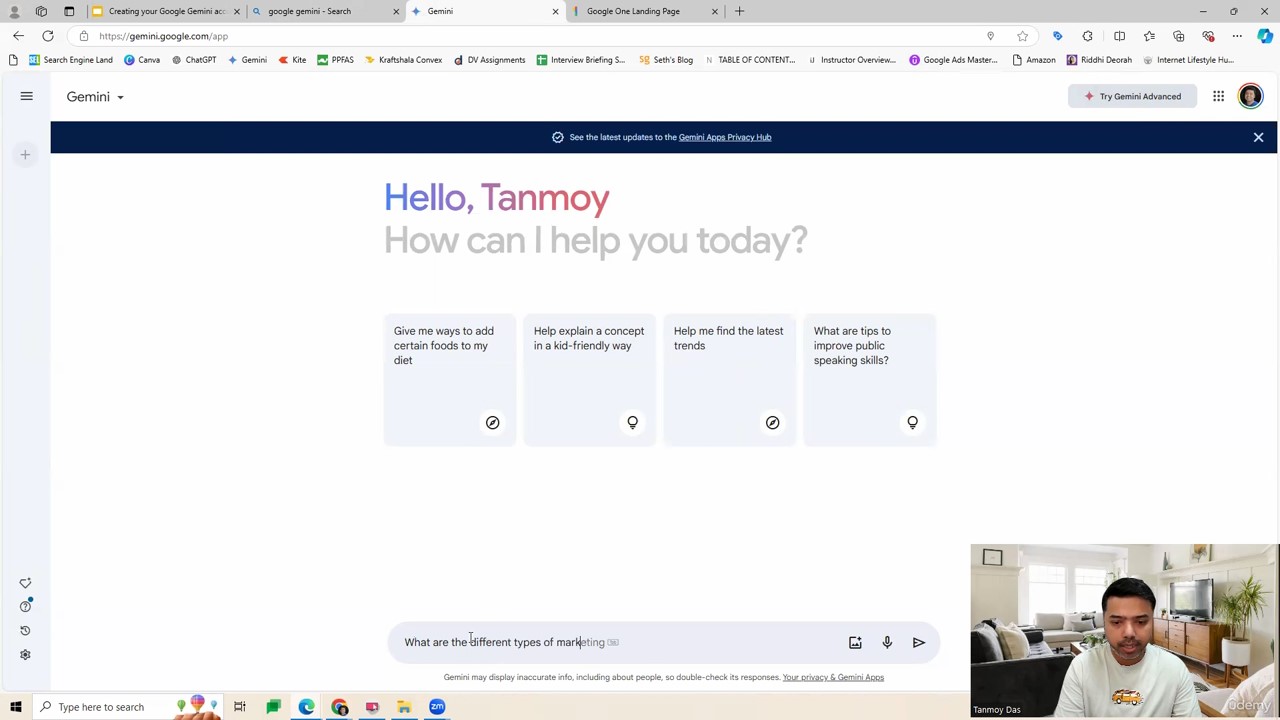Close the Gemini browser tab
Viewport: 1280px width, 720px height.
click(x=555, y=11)
